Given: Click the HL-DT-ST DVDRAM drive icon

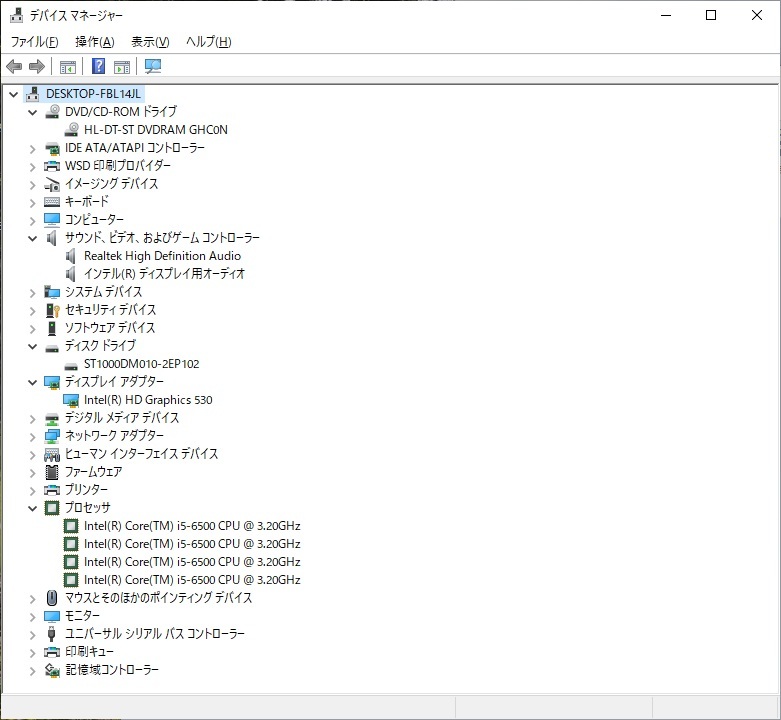Looking at the screenshot, I should coord(71,130).
